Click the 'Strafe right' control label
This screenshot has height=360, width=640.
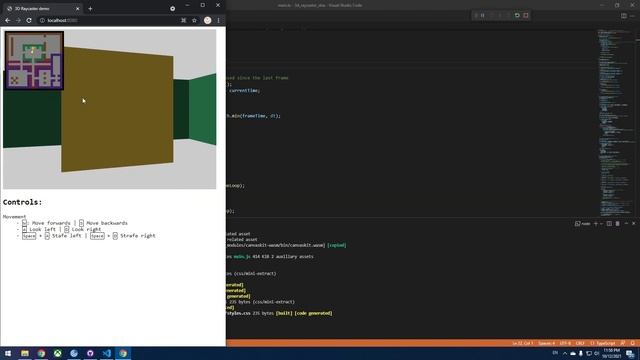138,236
